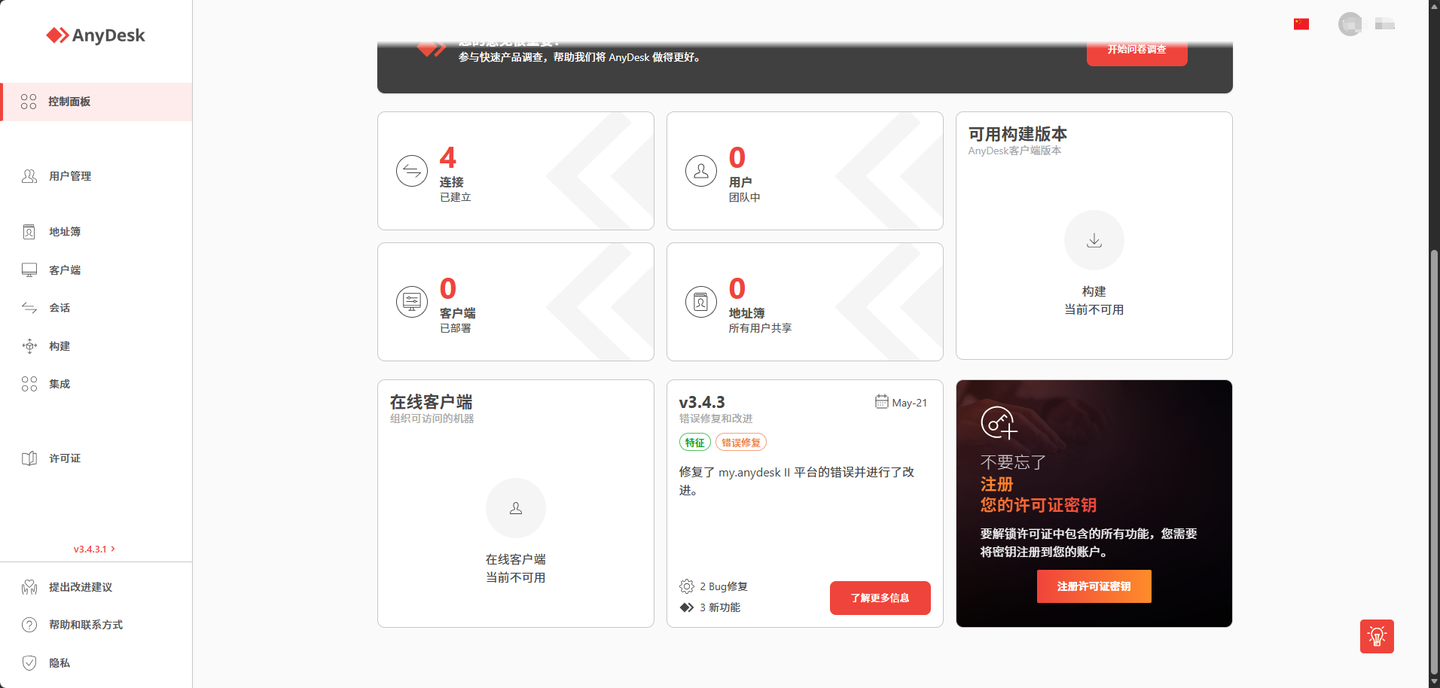Click the account name beside the avatar
Screen dimensions: 1440x688
(1385, 24)
